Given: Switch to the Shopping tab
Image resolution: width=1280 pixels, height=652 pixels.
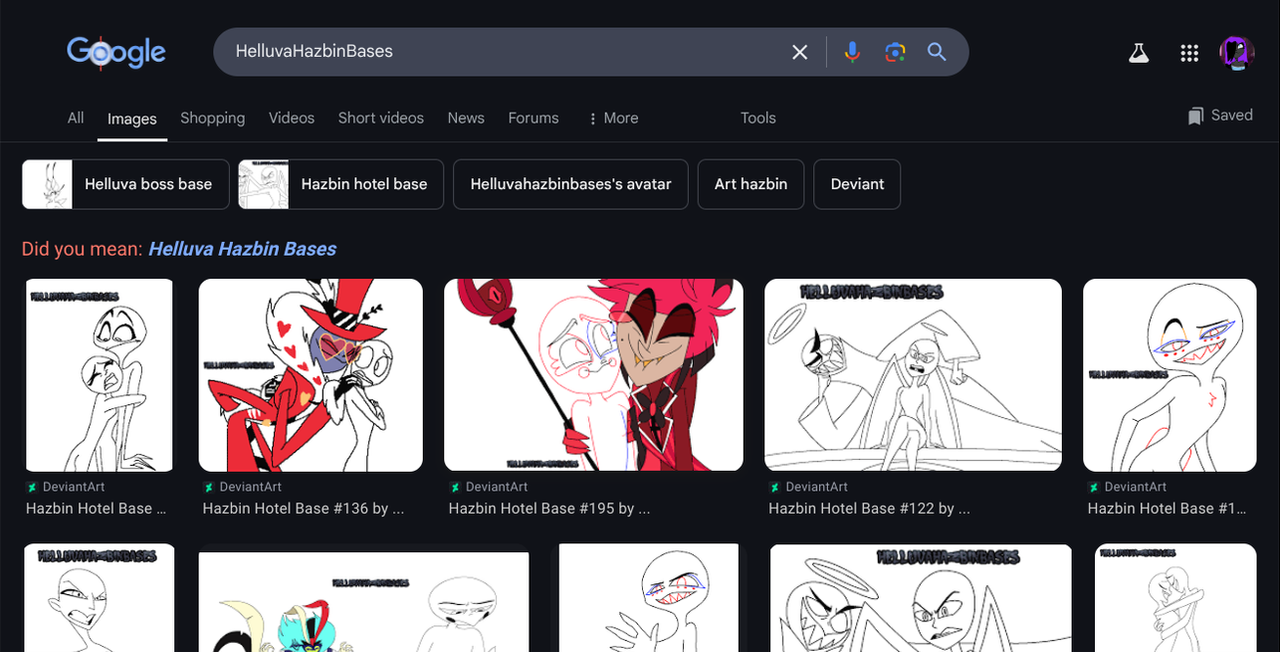Looking at the screenshot, I should coord(212,118).
